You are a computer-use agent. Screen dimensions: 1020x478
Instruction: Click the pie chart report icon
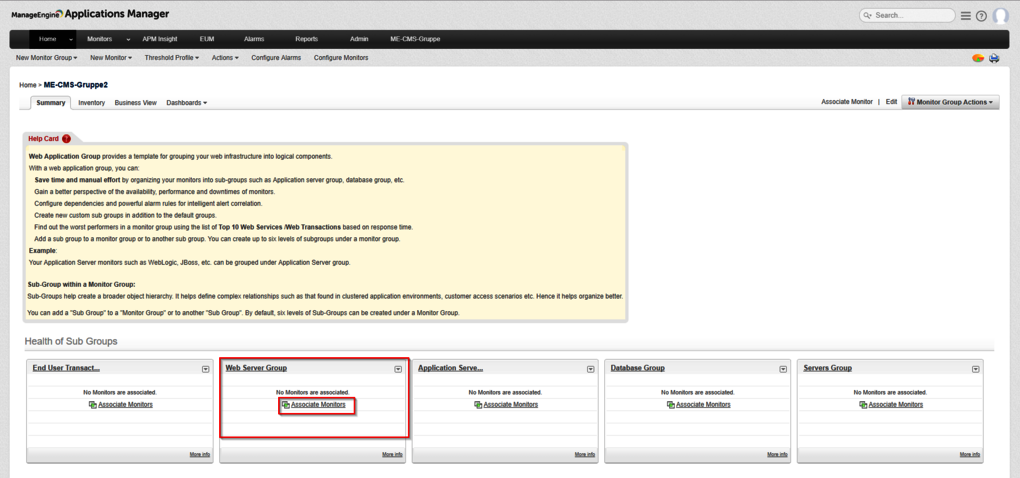978,59
